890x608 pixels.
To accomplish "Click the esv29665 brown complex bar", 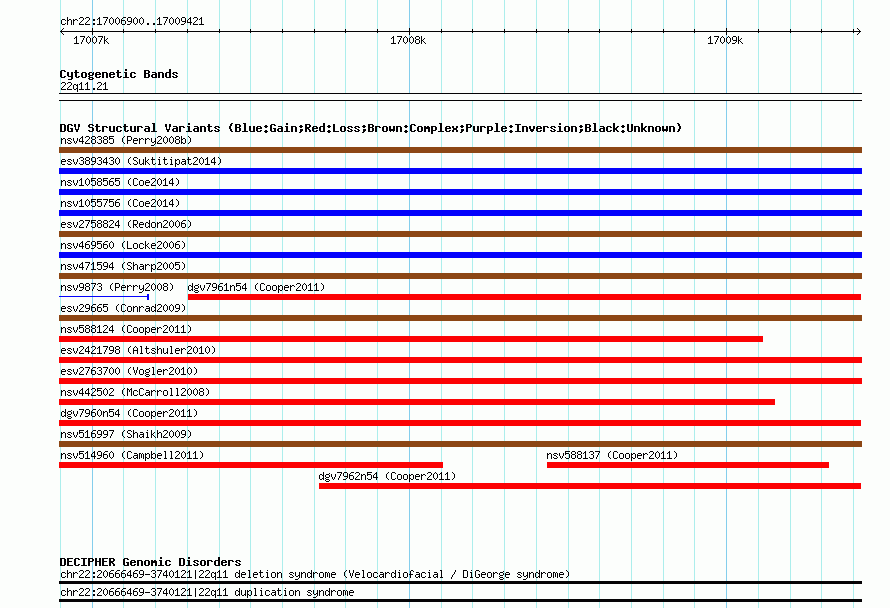I will (460, 318).
